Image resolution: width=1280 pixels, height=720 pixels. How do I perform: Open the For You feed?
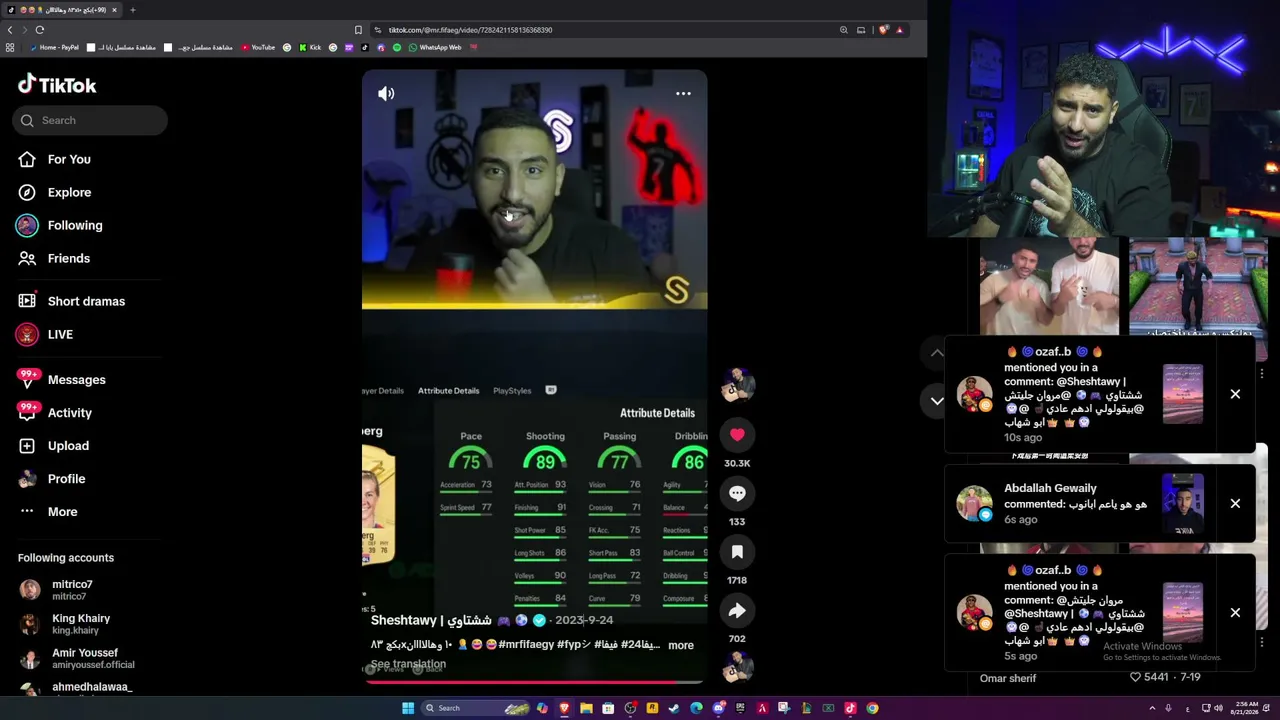[x=69, y=159]
